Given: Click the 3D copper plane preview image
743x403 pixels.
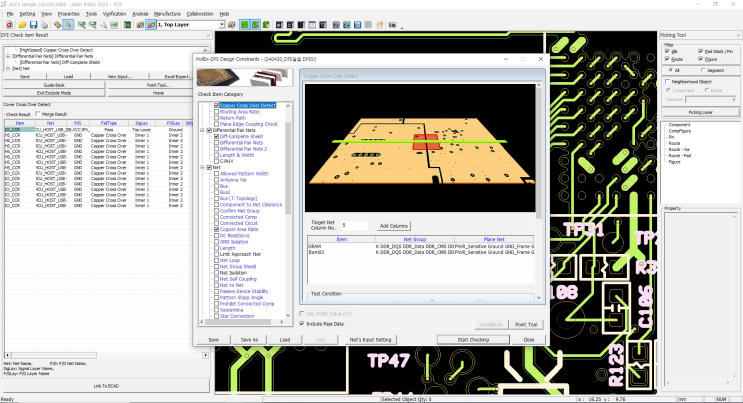Looking at the screenshot, I should tap(420, 148).
